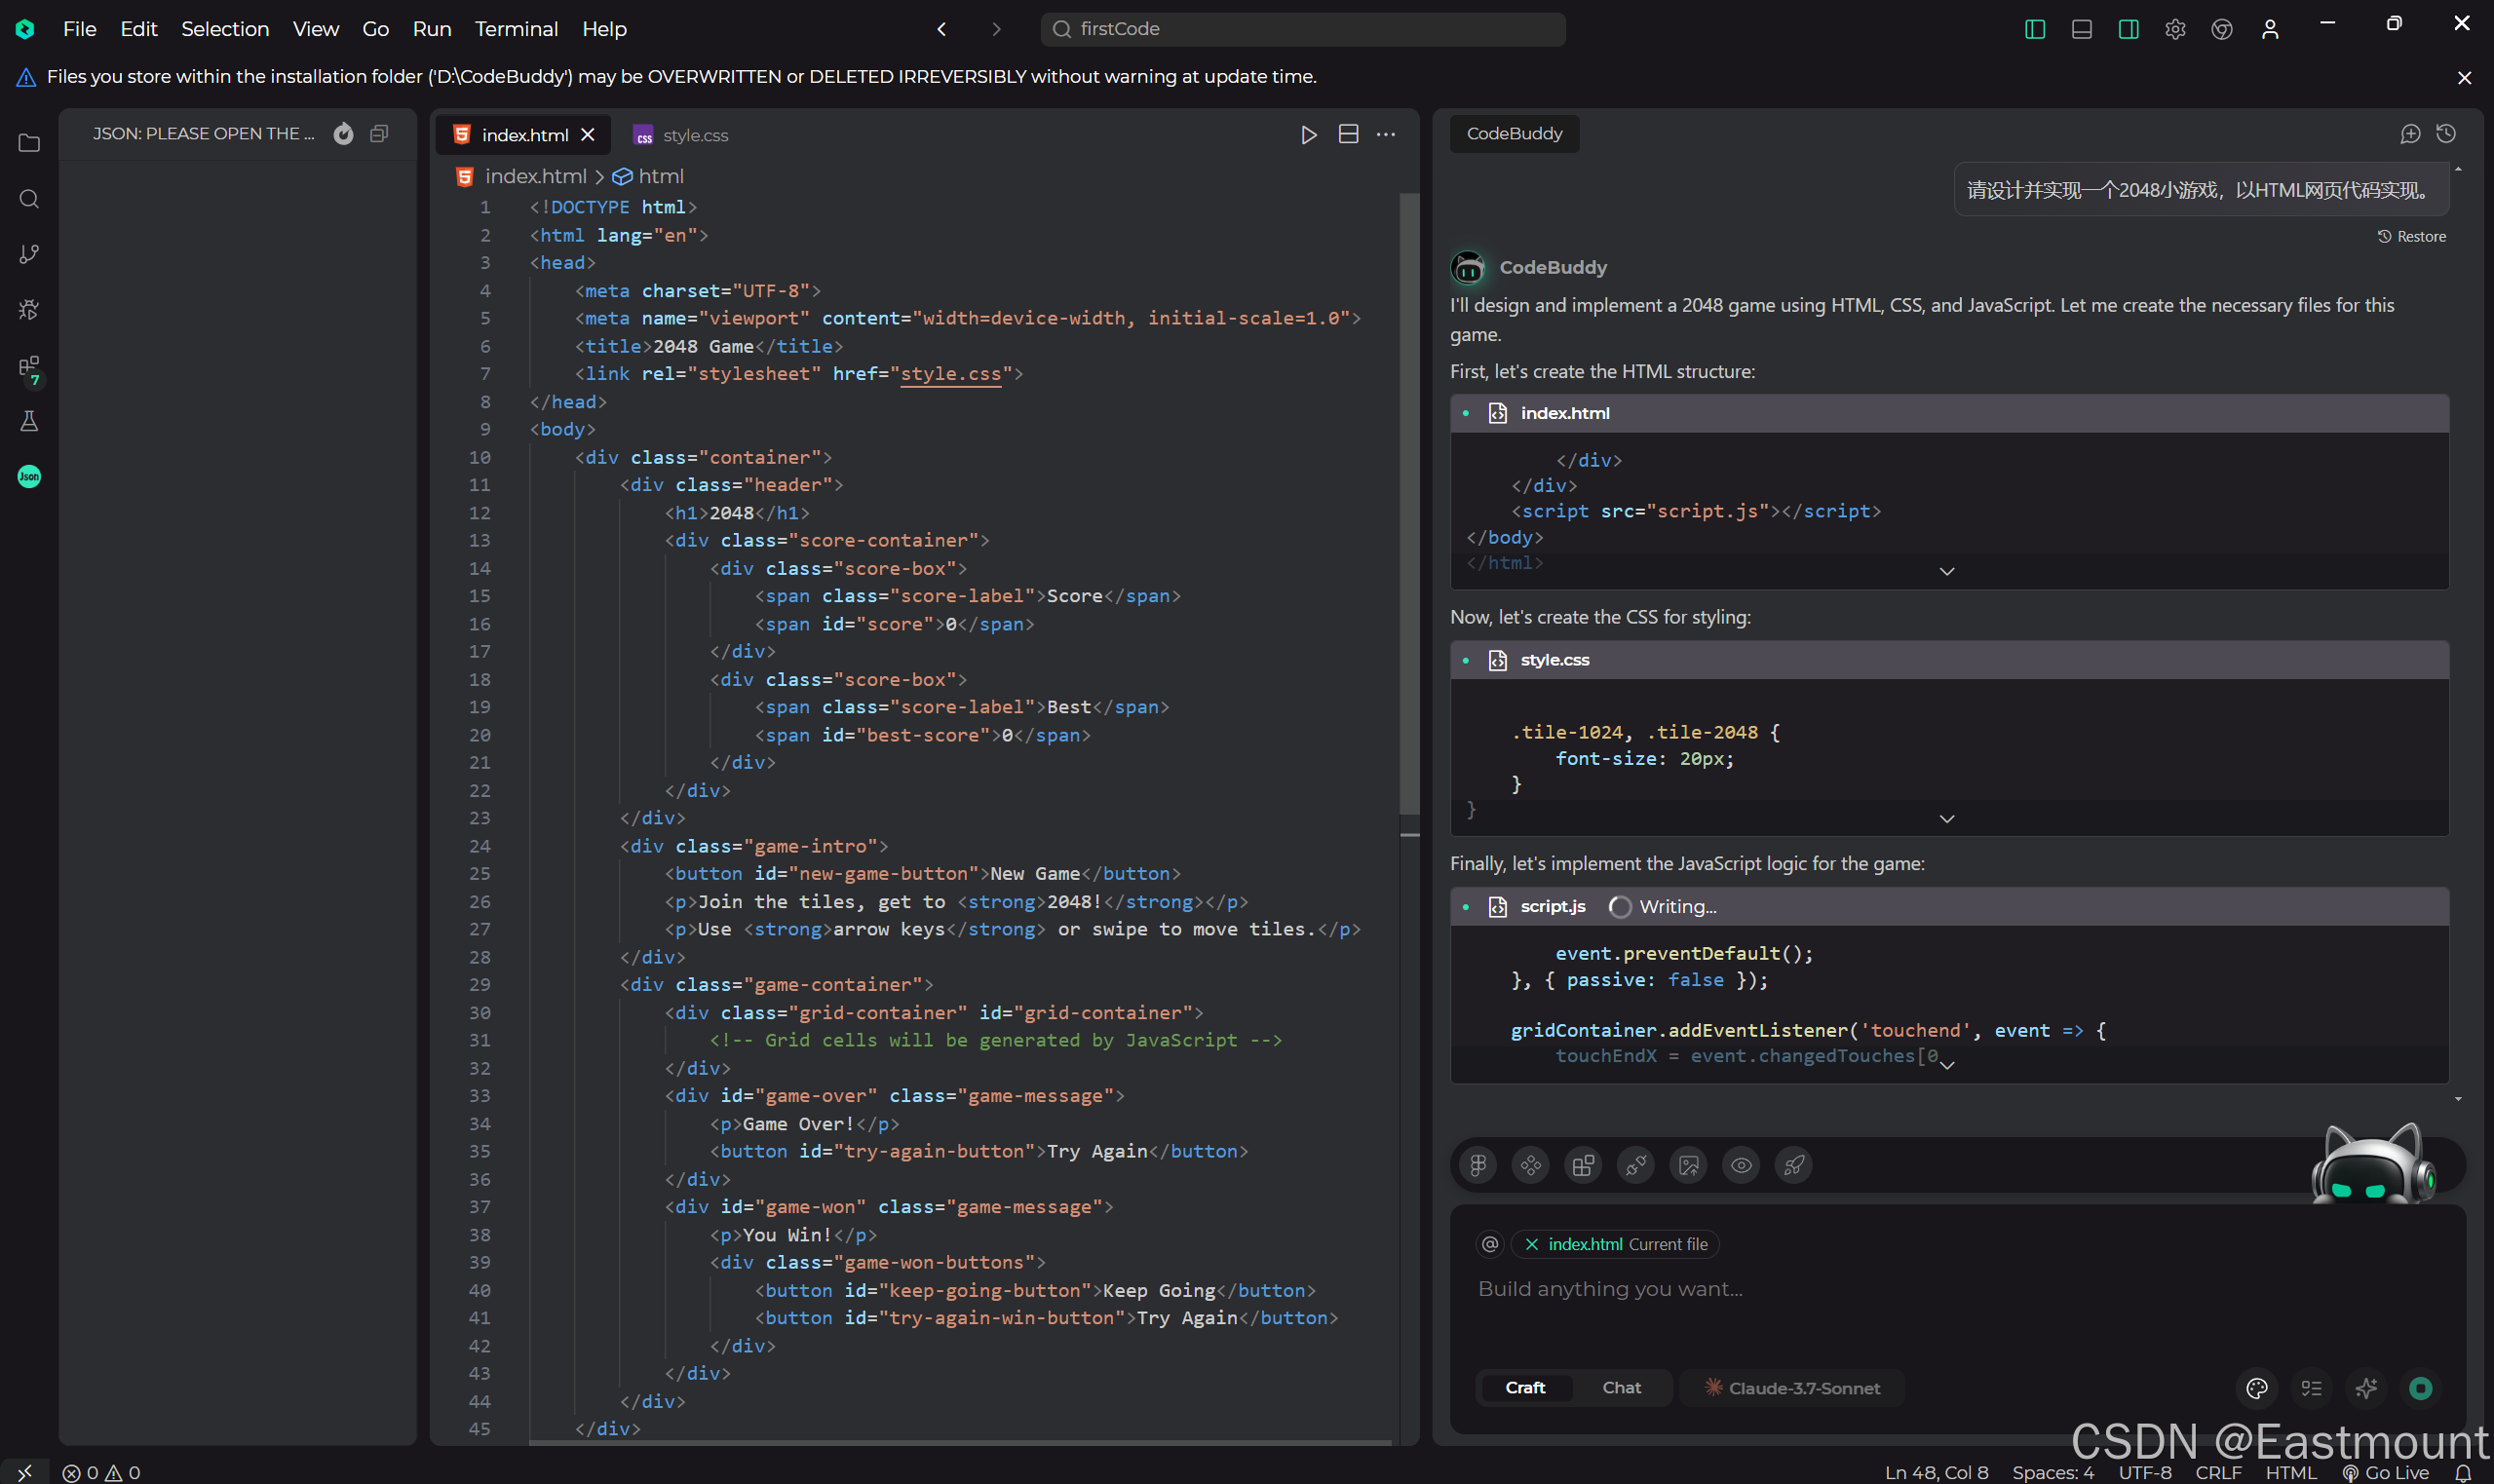Open the Terminal menu
The width and height of the screenshot is (2494, 1484).
[x=516, y=29]
